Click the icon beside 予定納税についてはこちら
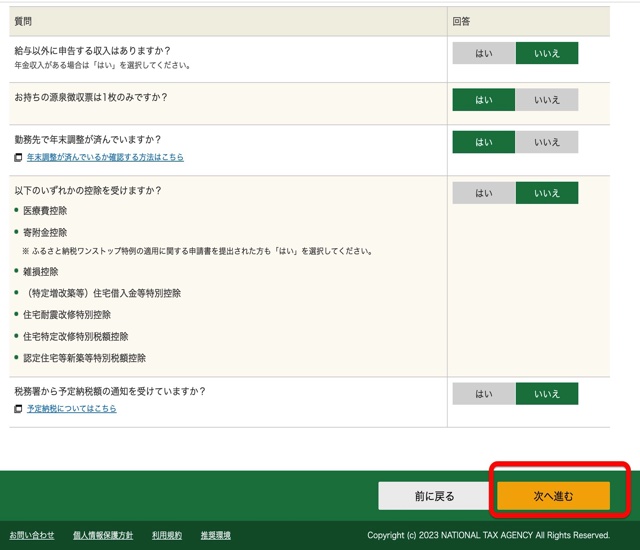 click(x=18, y=409)
